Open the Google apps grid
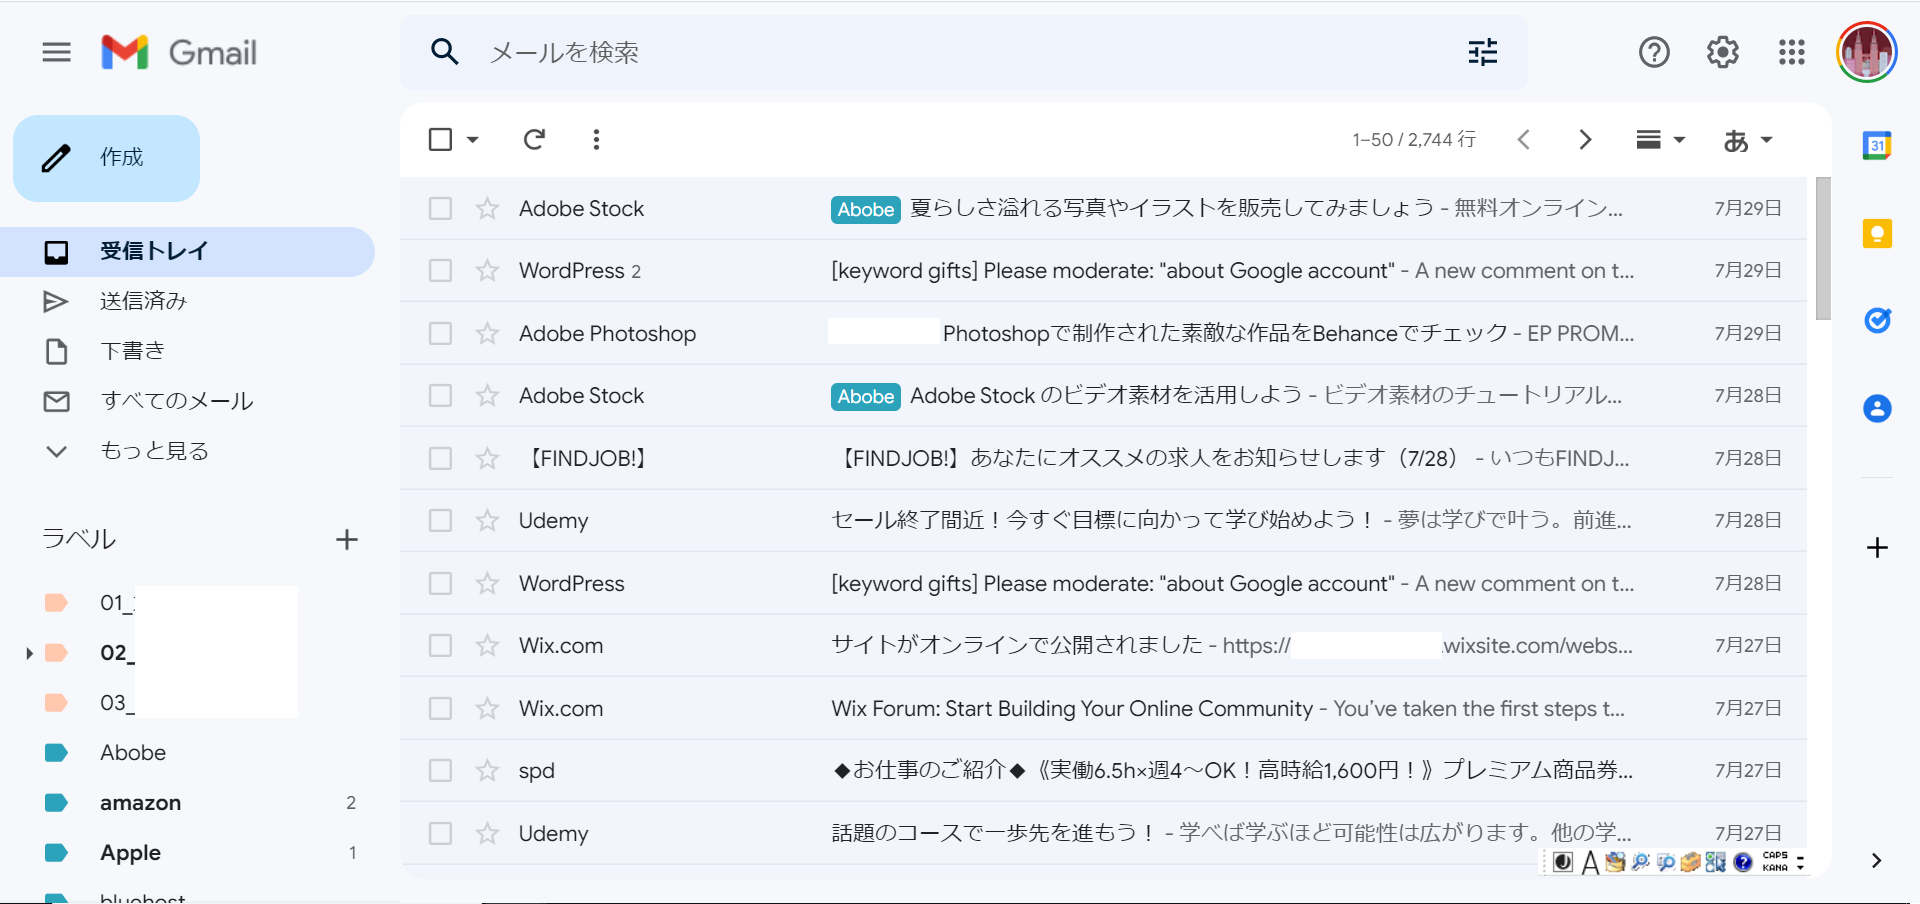This screenshot has height=904, width=1920. 1792,52
